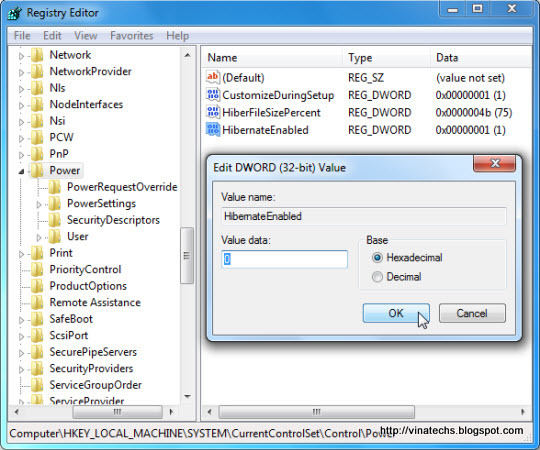Screen dimensions: 540x450
Task: Click the tree pane horizontal scrollbar thumb
Action: [x=117, y=412]
